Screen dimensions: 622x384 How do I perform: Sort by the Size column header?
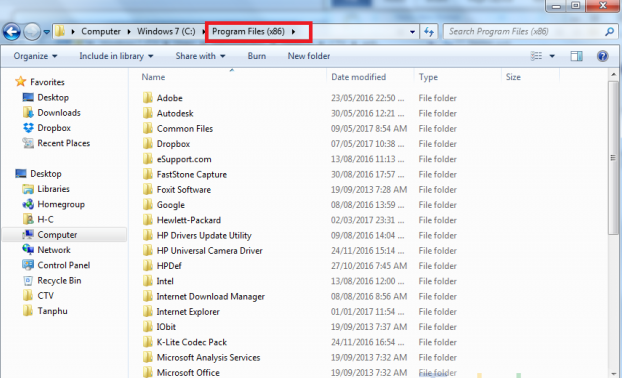point(513,77)
